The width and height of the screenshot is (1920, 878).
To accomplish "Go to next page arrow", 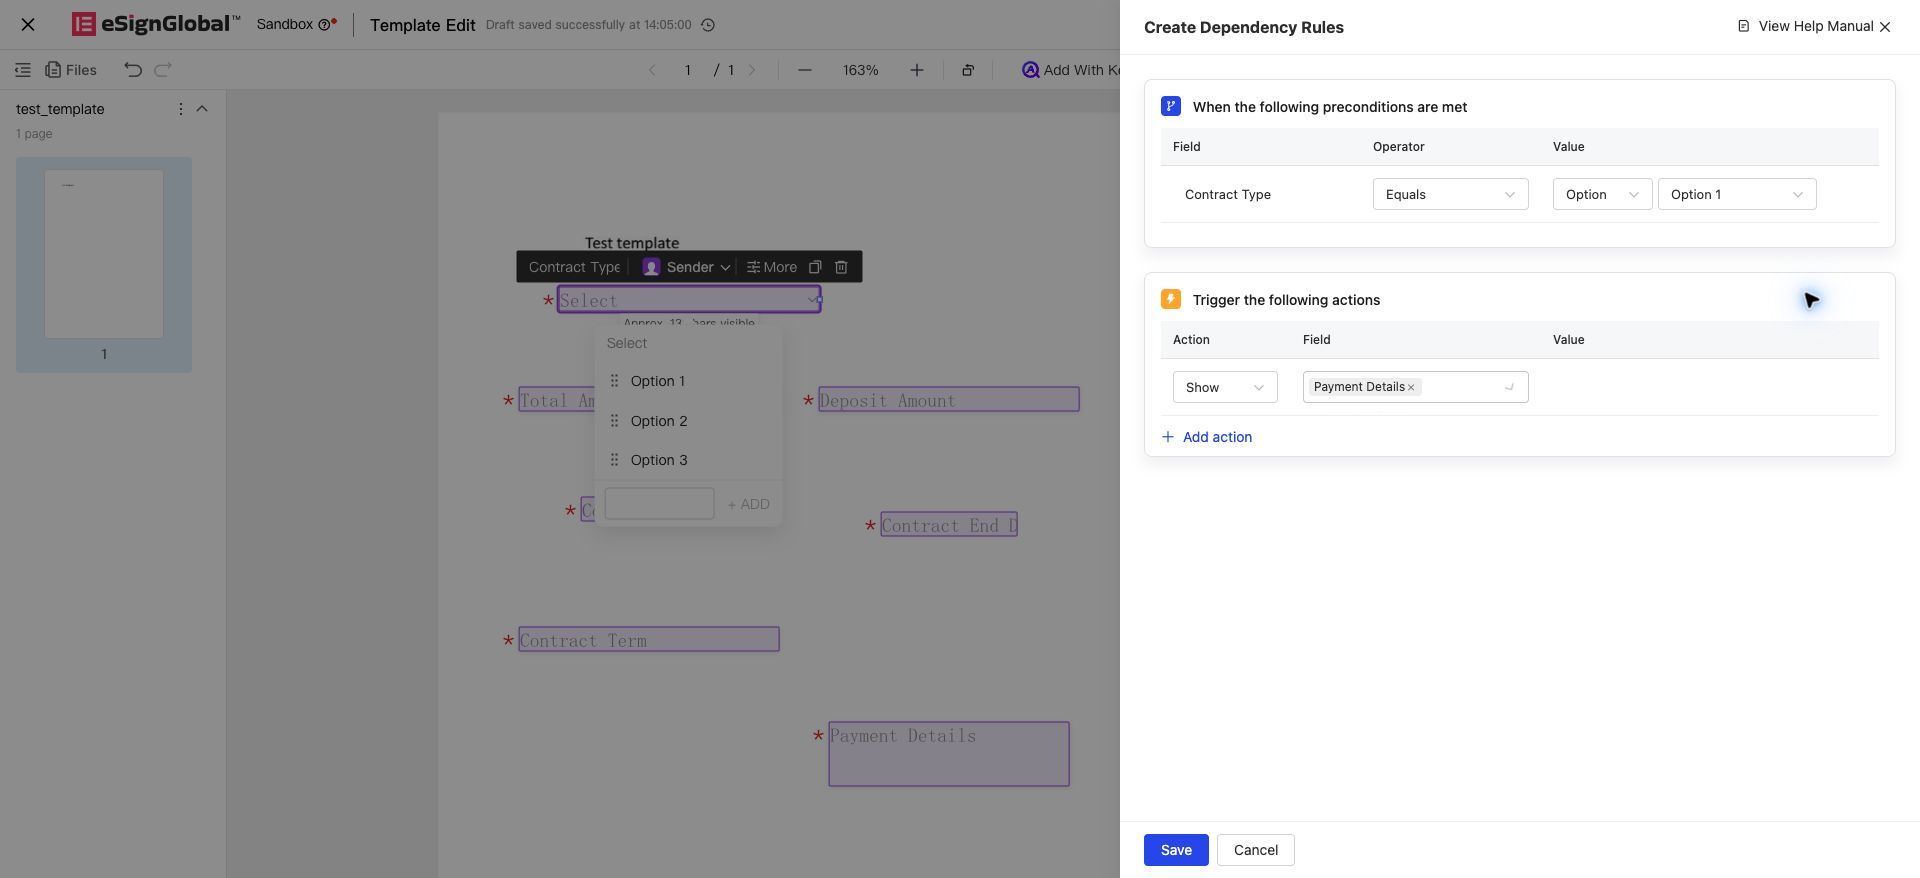I will coord(752,70).
